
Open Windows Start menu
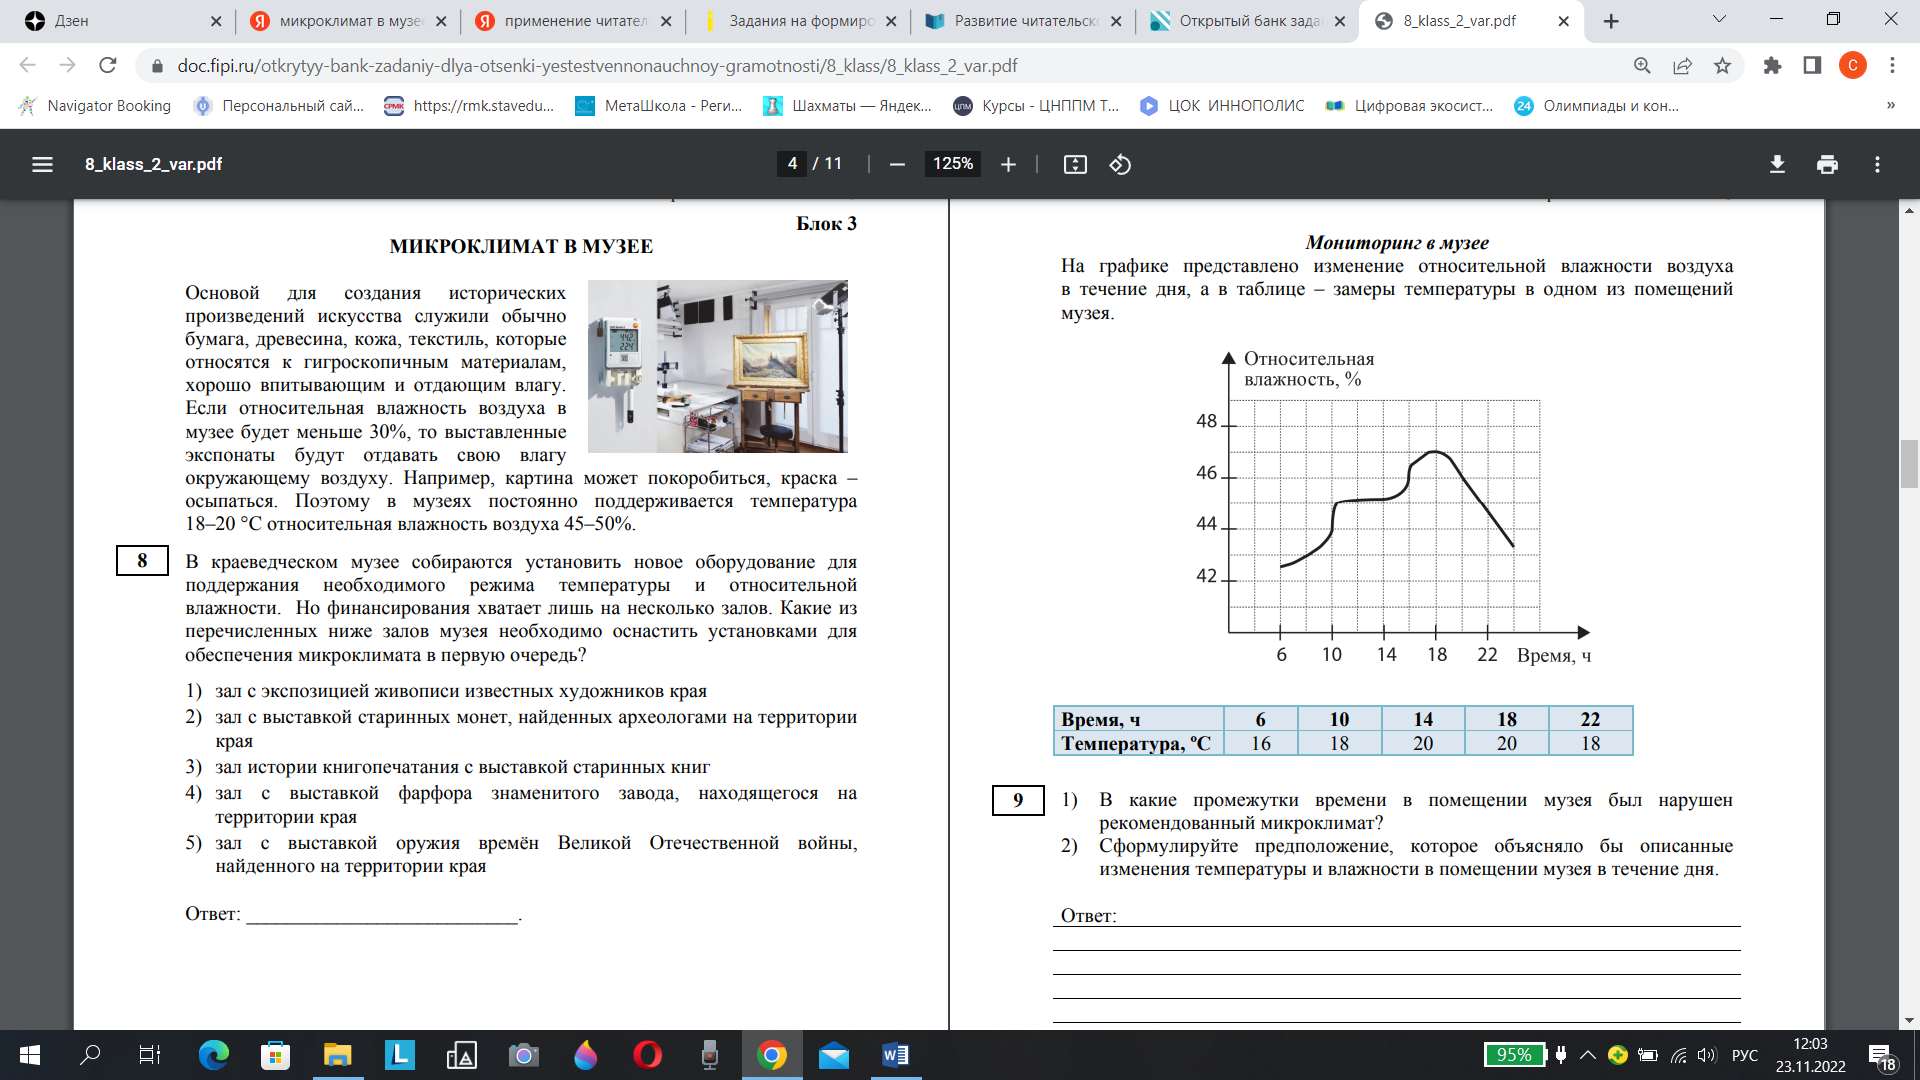(x=29, y=1055)
